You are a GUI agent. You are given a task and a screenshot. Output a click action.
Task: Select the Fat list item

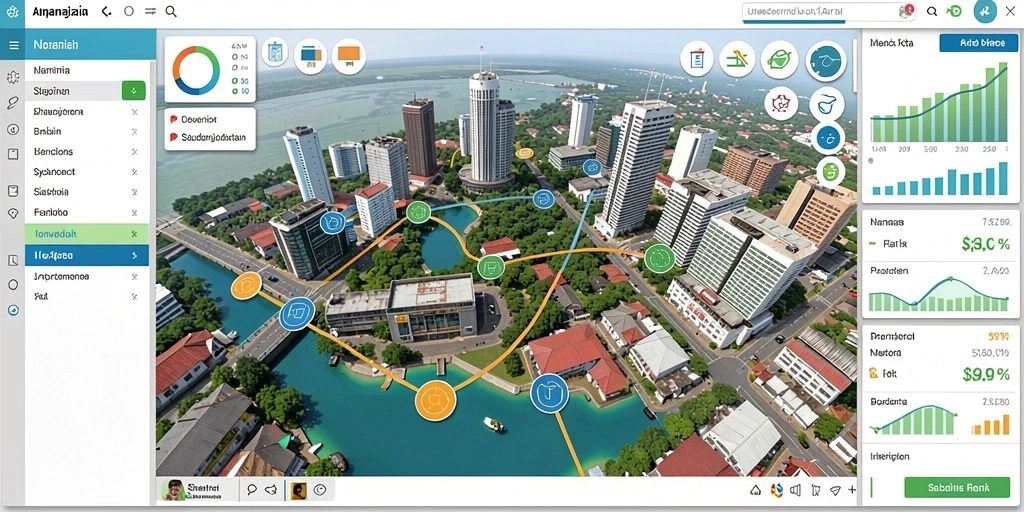[87, 296]
